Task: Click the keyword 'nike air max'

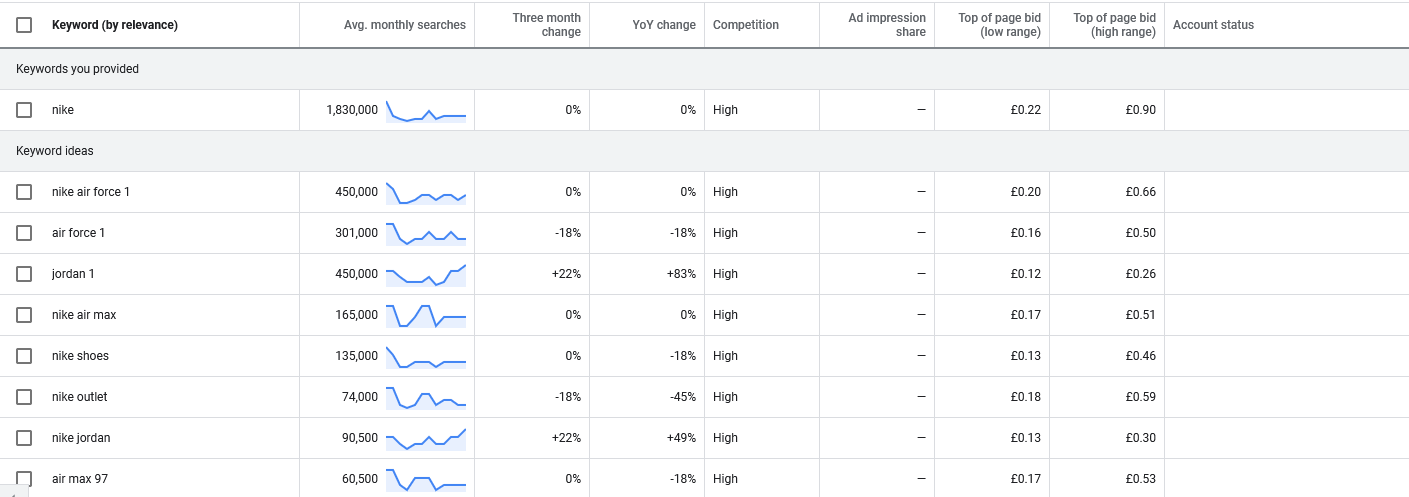Action: (84, 315)
